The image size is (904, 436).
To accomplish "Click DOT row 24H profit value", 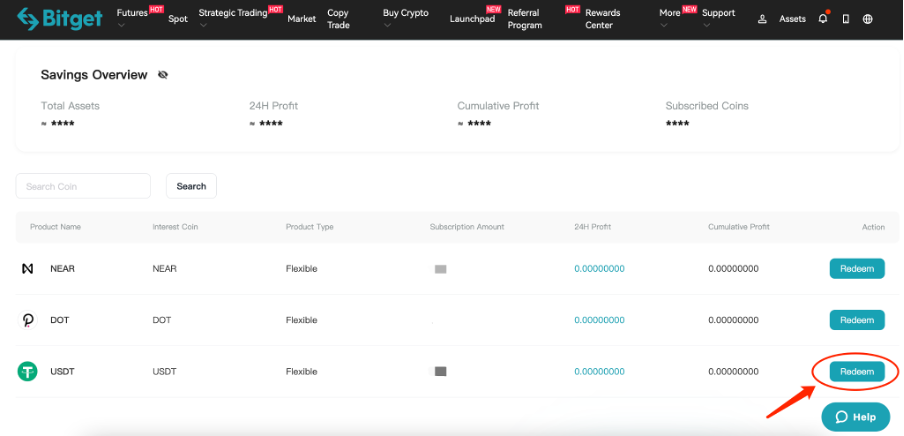I will pos(600,320).
